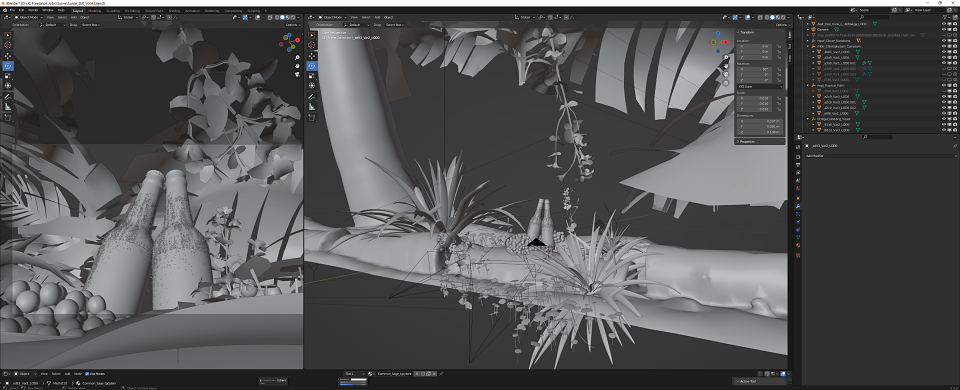Image resolution: width=960 pixels, height=390 pixels.
Task: Click the zoom magnifier icon in left viewport
Action: coord(298,58)
